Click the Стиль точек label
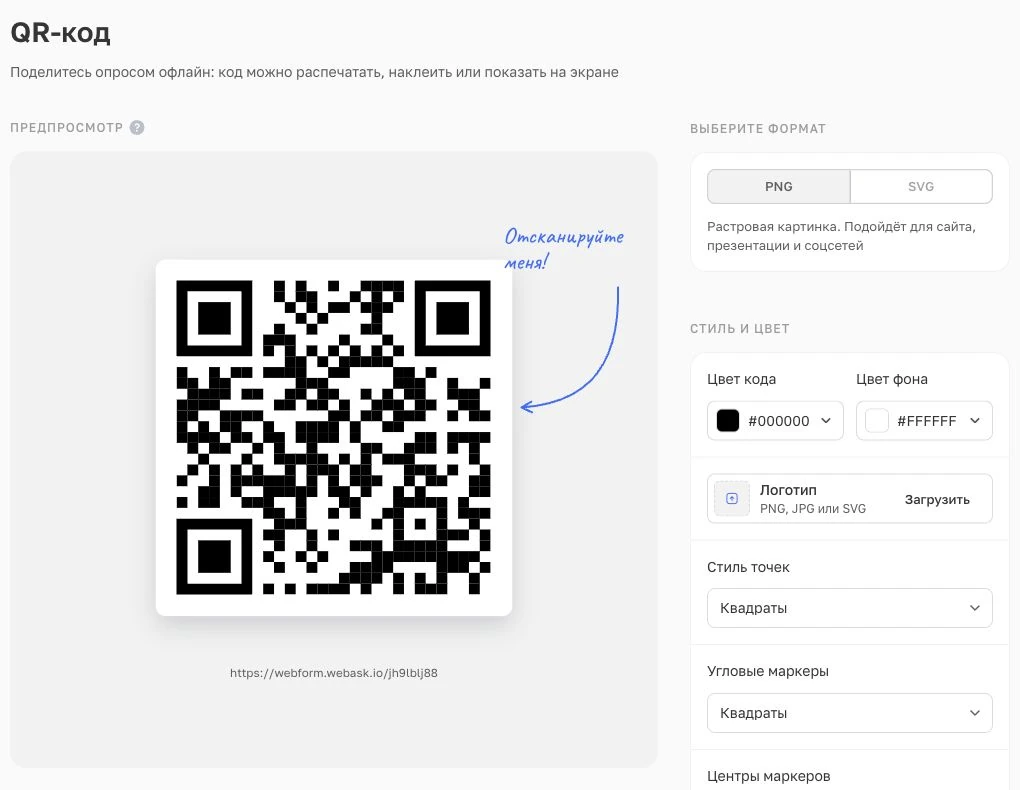This screenshot has width=1020, height=790. pyautogui.click(x=748, y=567)
